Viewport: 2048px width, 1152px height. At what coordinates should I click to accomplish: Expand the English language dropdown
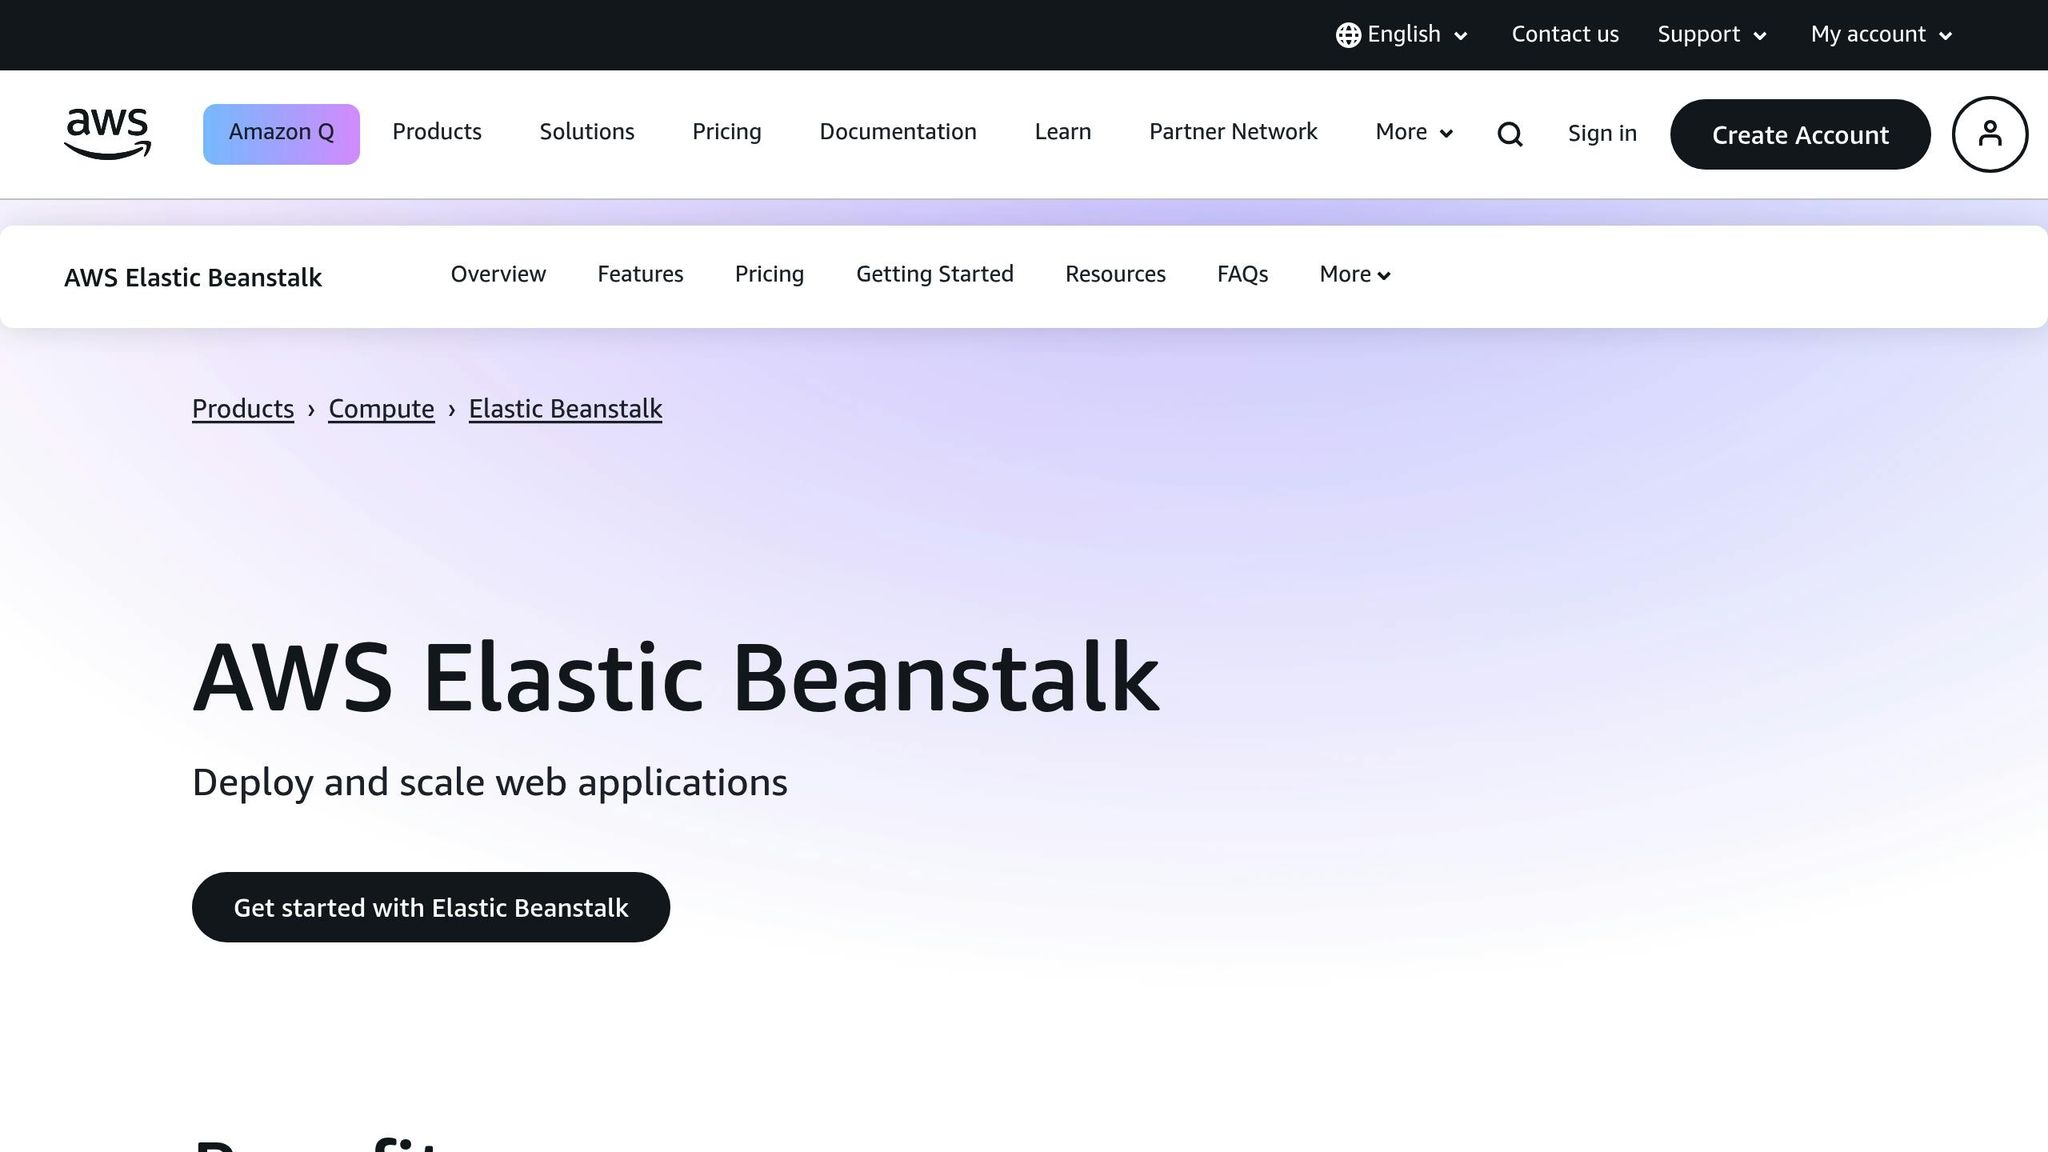[x=1402, y=35]
